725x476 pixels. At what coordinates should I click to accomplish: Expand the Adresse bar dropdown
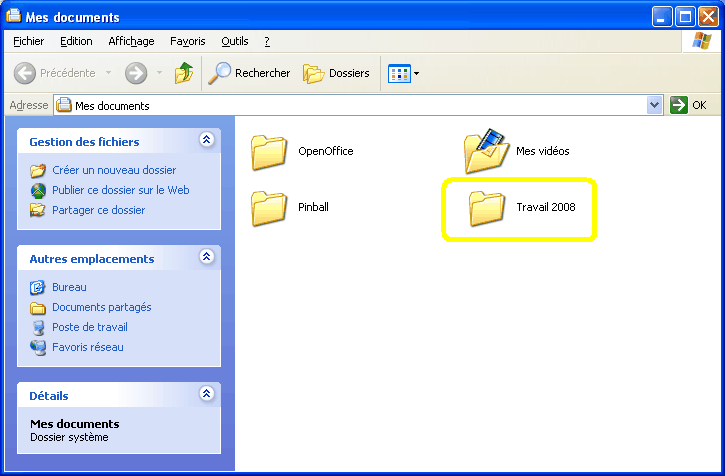coord(654,105)
